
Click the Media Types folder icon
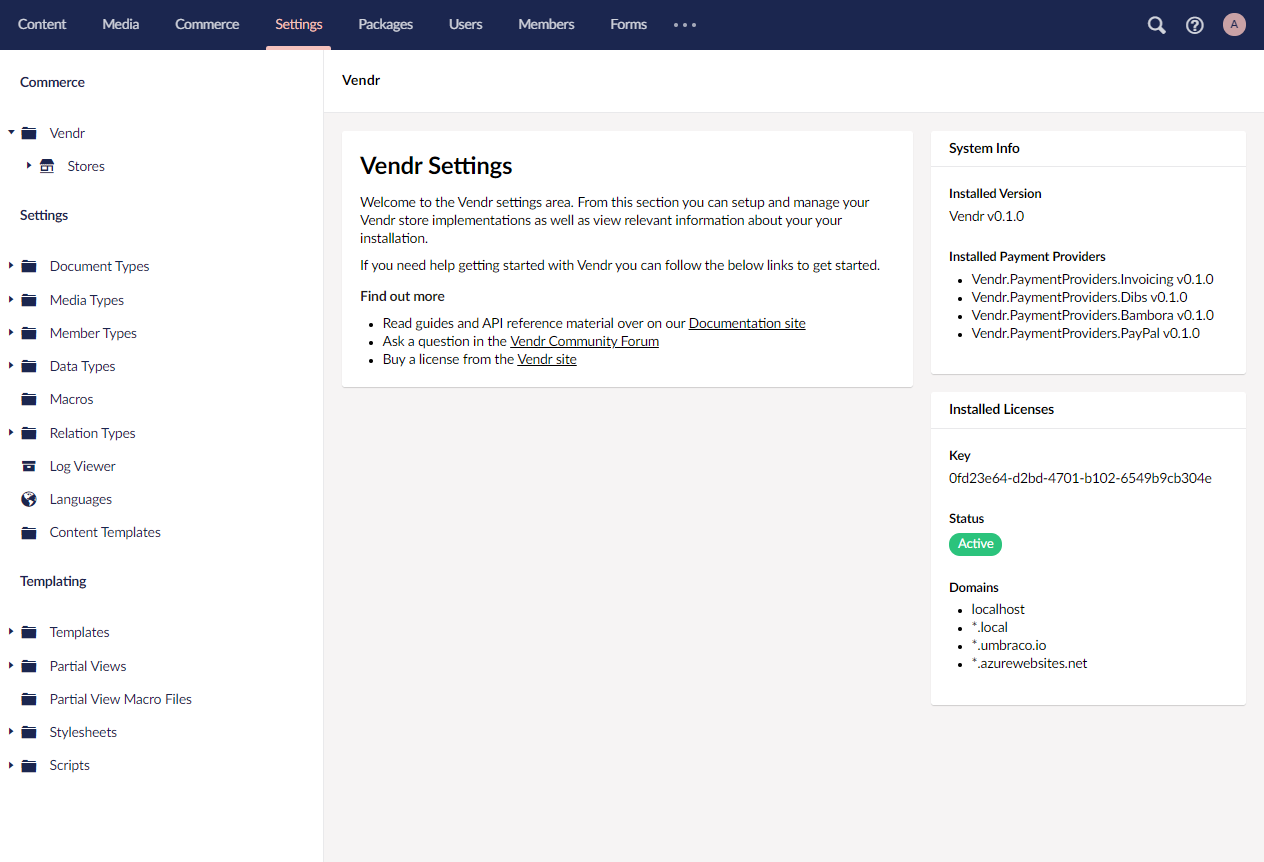(29, 300)
